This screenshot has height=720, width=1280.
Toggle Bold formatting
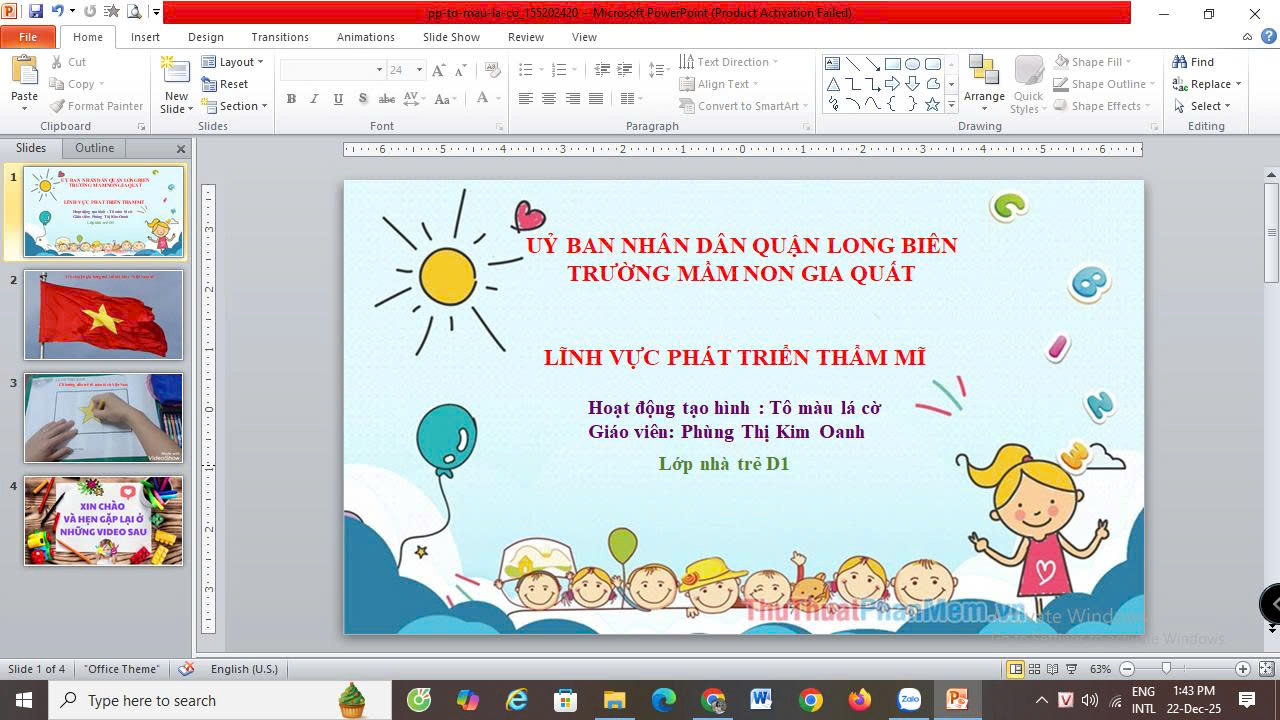(x=291, y=99)
